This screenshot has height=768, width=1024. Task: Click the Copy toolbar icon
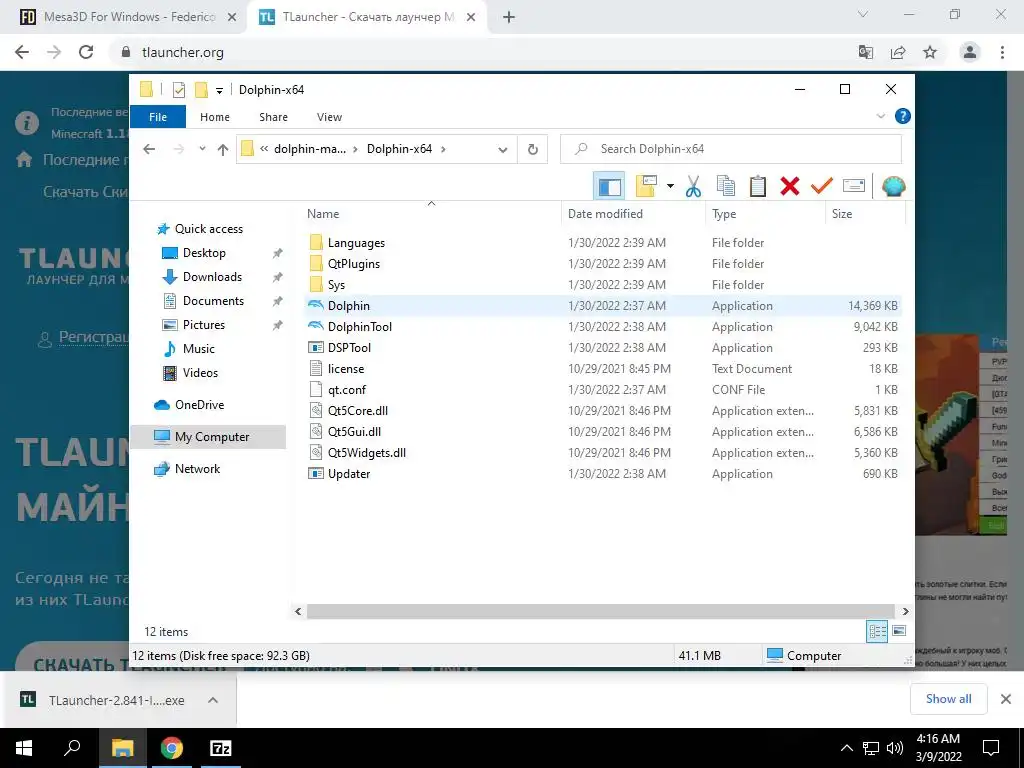[726, 186]
